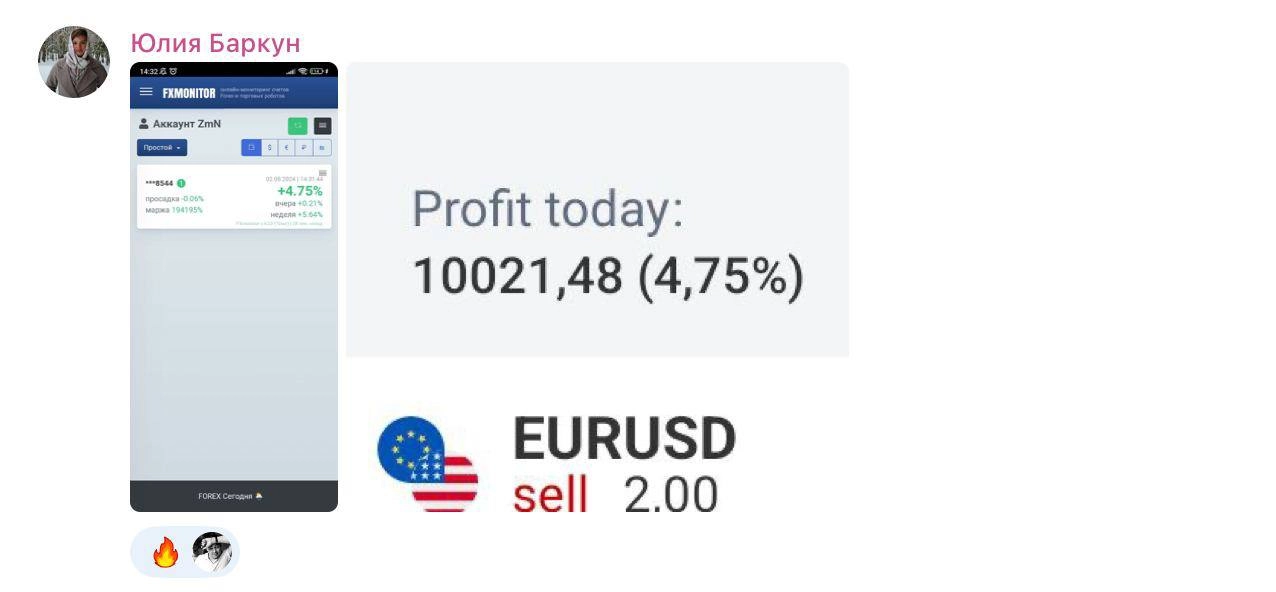This screenshot has width=1276, height=592.
Task: Open Юлия Баркун sender name
Action: click(x=215, y=44)
